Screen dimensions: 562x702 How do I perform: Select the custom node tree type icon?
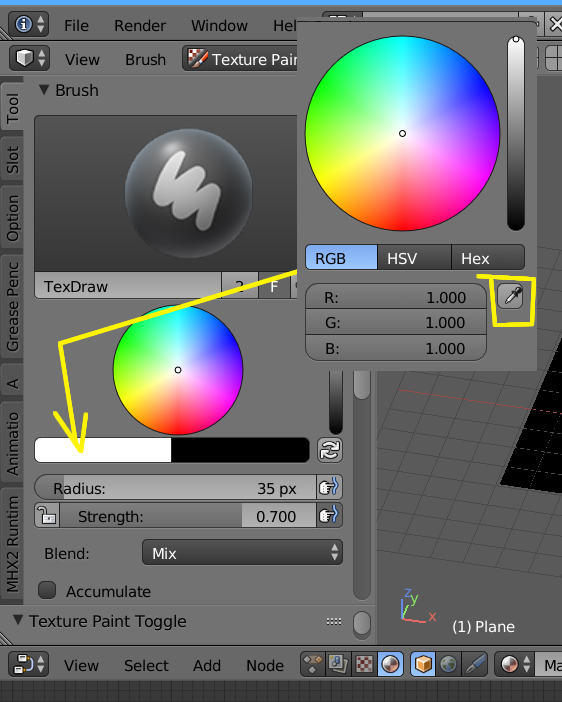(313, 664)
